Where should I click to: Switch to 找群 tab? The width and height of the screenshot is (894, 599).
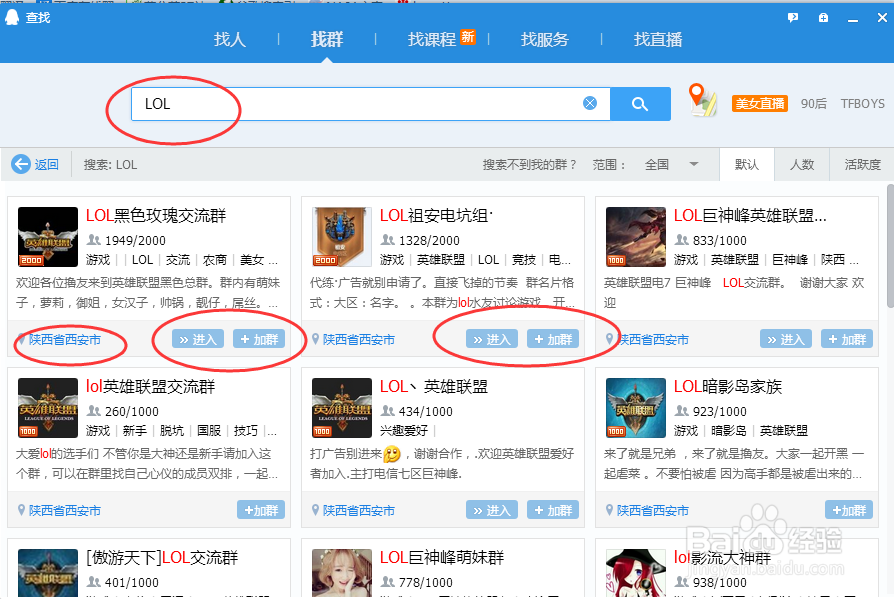click(327, 39)
